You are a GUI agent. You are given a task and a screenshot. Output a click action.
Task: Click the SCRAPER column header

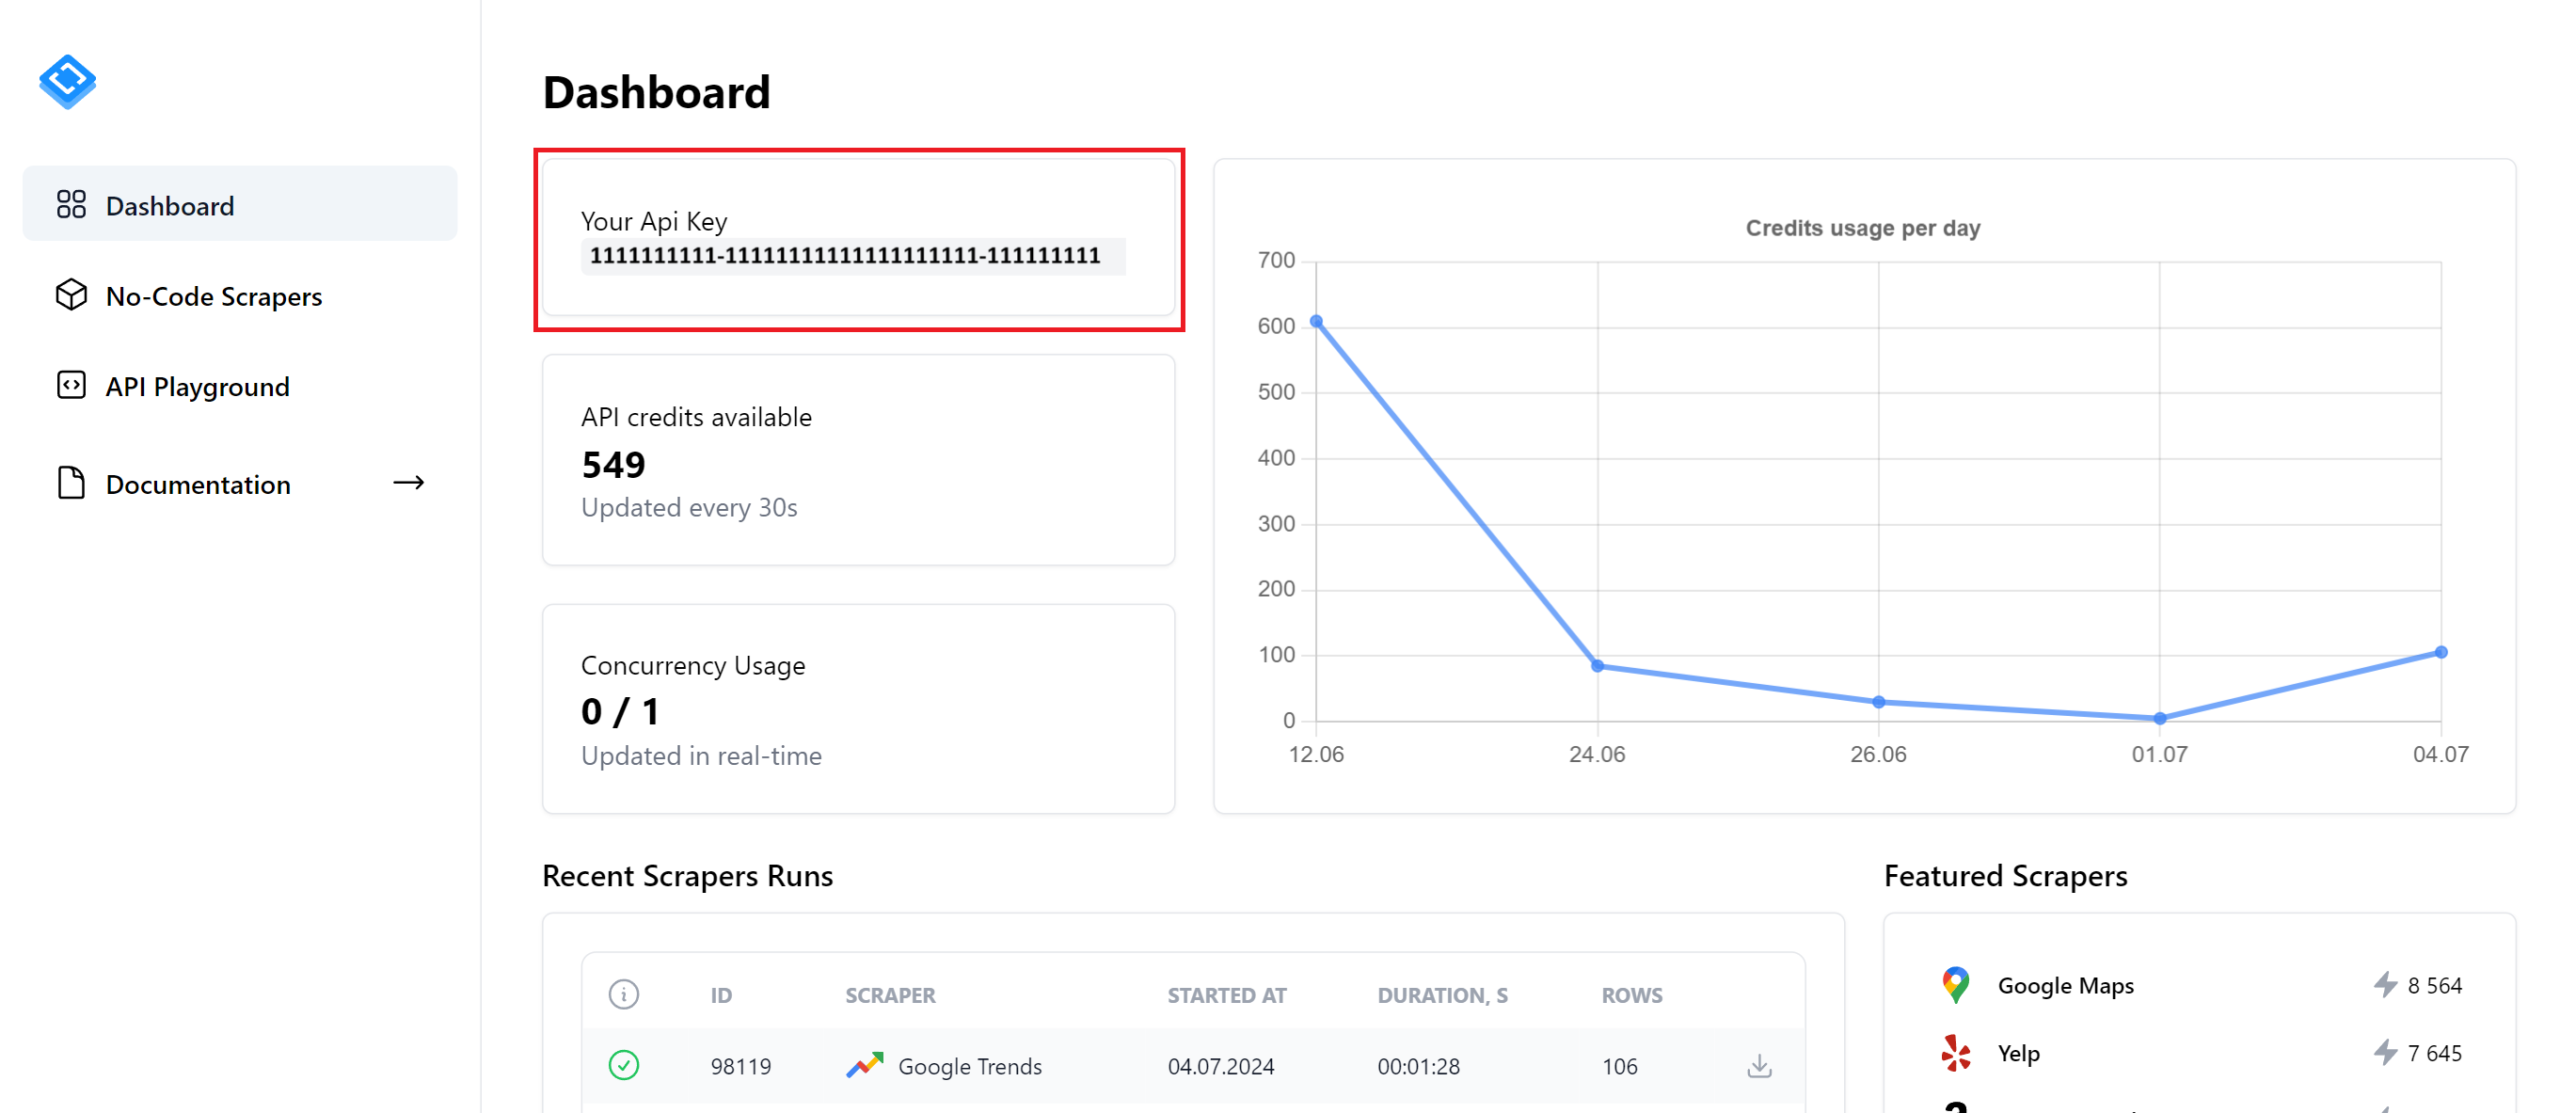[x=890, y=995]
